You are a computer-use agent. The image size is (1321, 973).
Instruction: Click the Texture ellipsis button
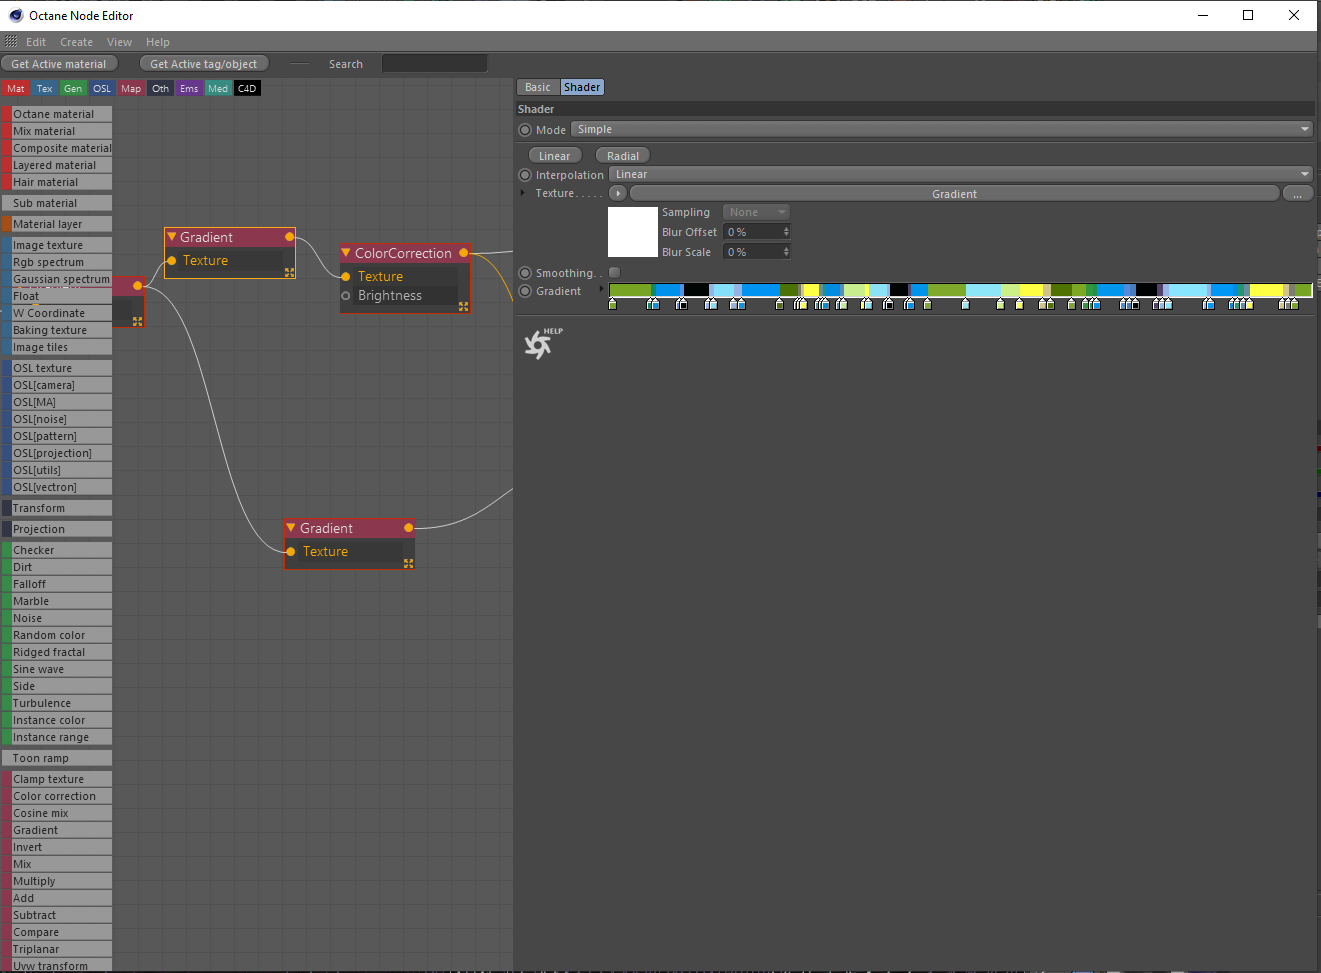[x=1297, y=194]
